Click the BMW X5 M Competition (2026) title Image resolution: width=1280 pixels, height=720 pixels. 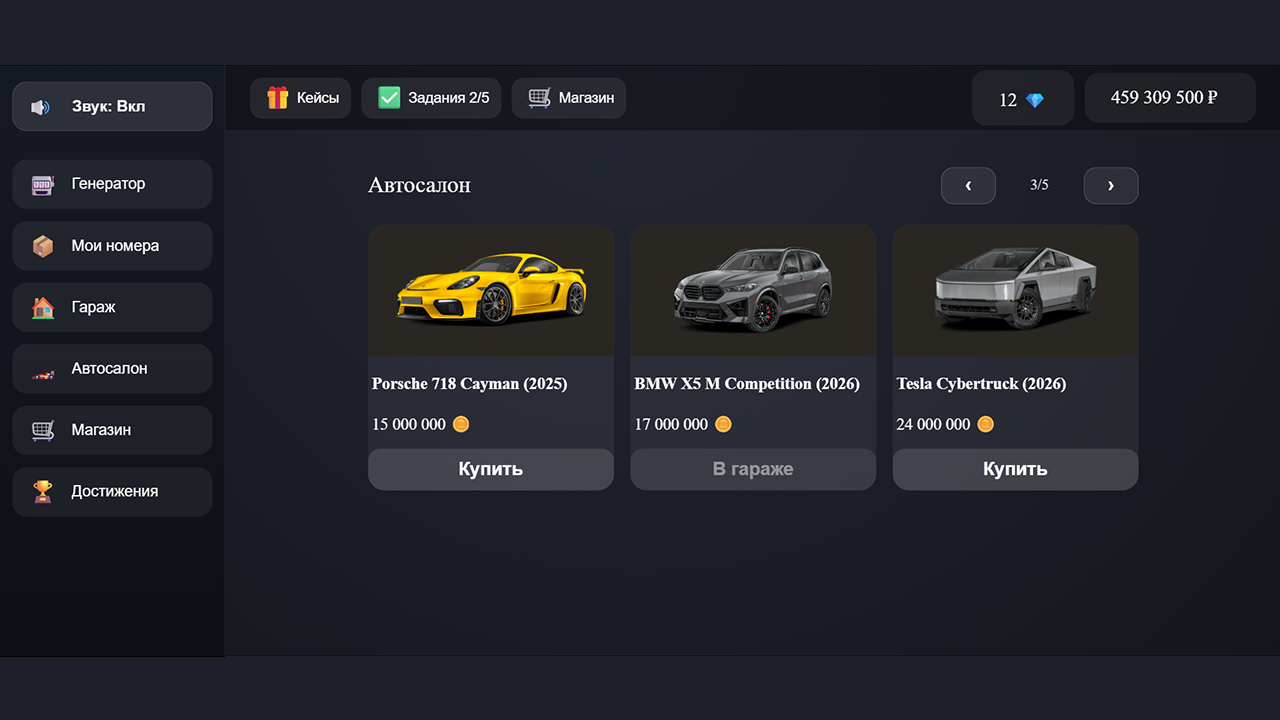coord(747,384)
